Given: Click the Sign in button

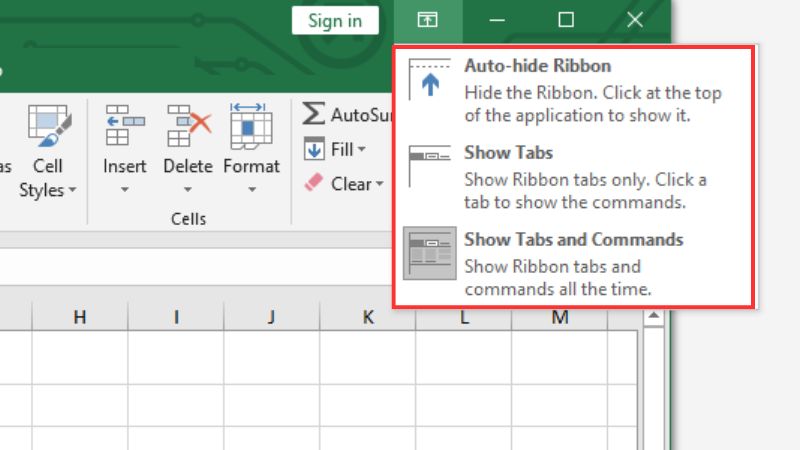Looking at the screenshot, I should point(335,20).
